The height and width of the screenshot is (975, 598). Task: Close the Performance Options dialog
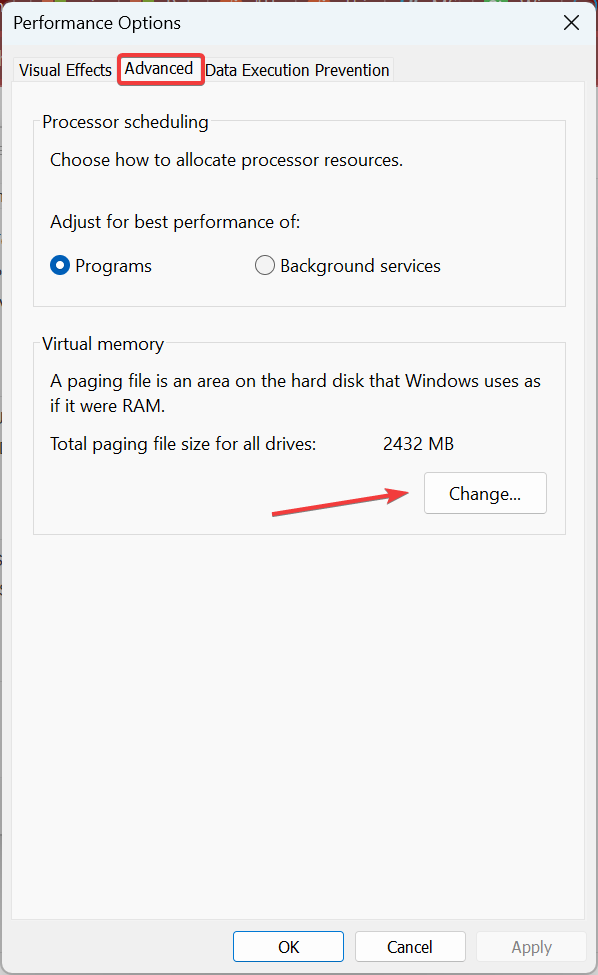pos(571,23)
